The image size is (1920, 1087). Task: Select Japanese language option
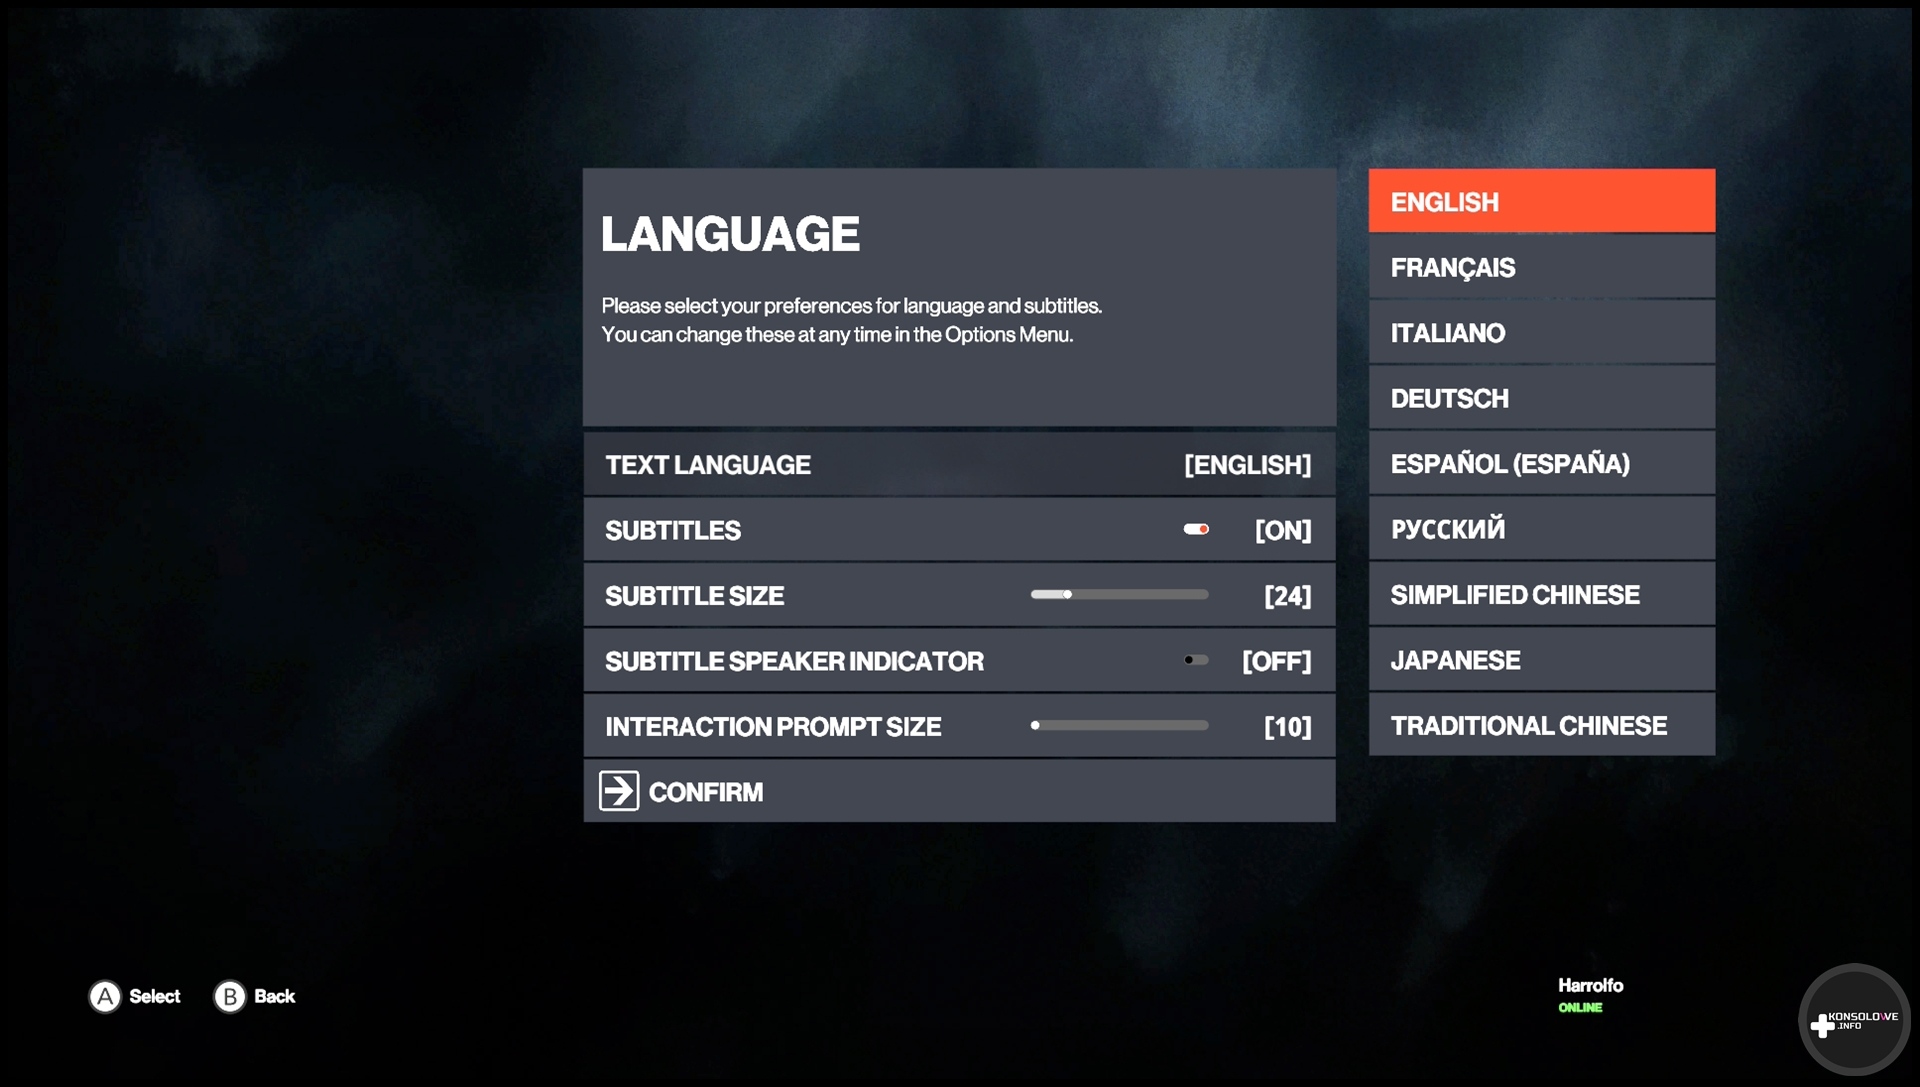click(1541, 660)
